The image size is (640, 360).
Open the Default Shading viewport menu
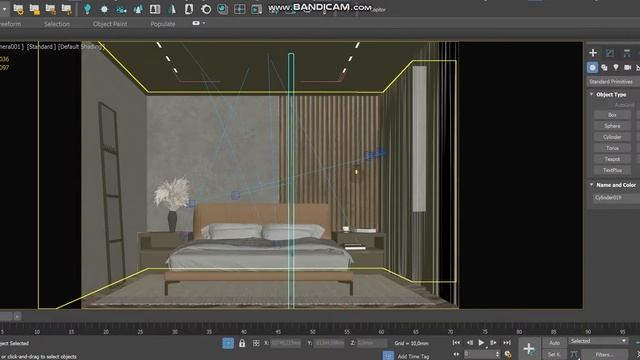(x=80, y=47)
